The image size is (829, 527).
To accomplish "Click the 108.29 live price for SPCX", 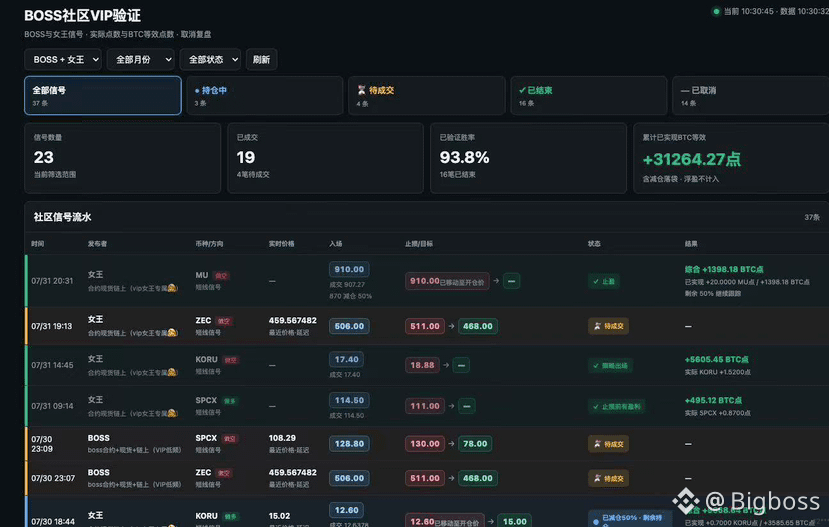I will 282,438.
